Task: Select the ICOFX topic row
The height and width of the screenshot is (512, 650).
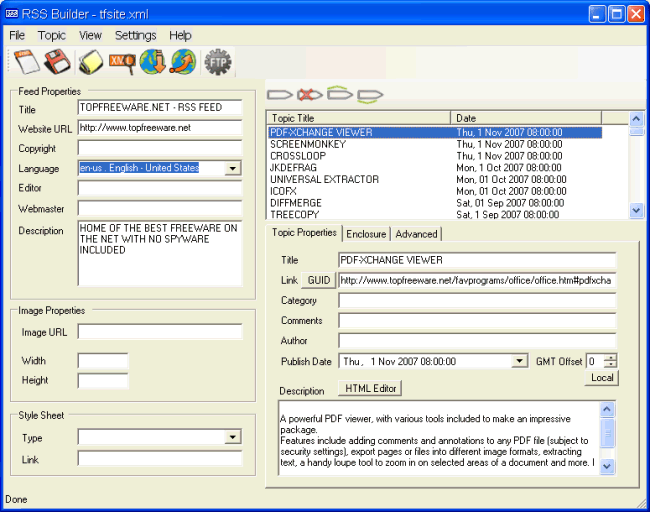Action: coord(434,191)
